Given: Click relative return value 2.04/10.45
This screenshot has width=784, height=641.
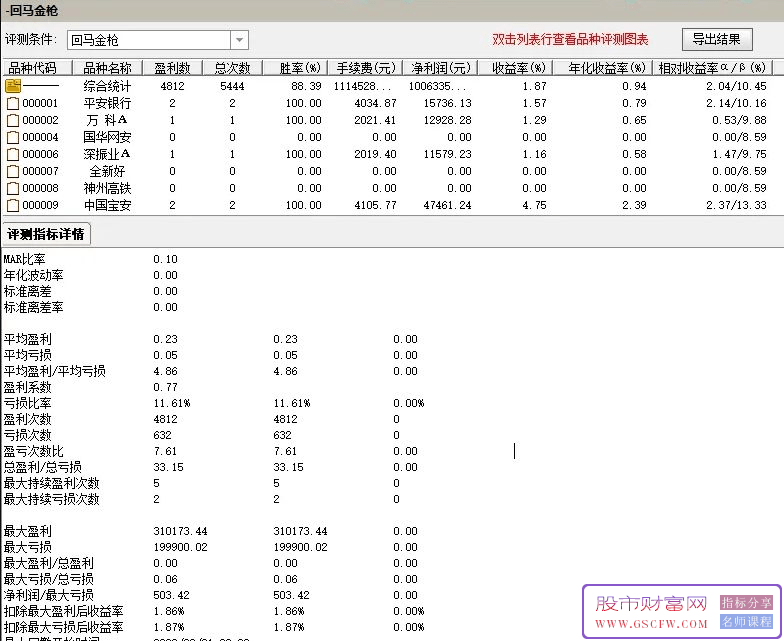Looking at the screenshot, I should (x=736, y=86).
